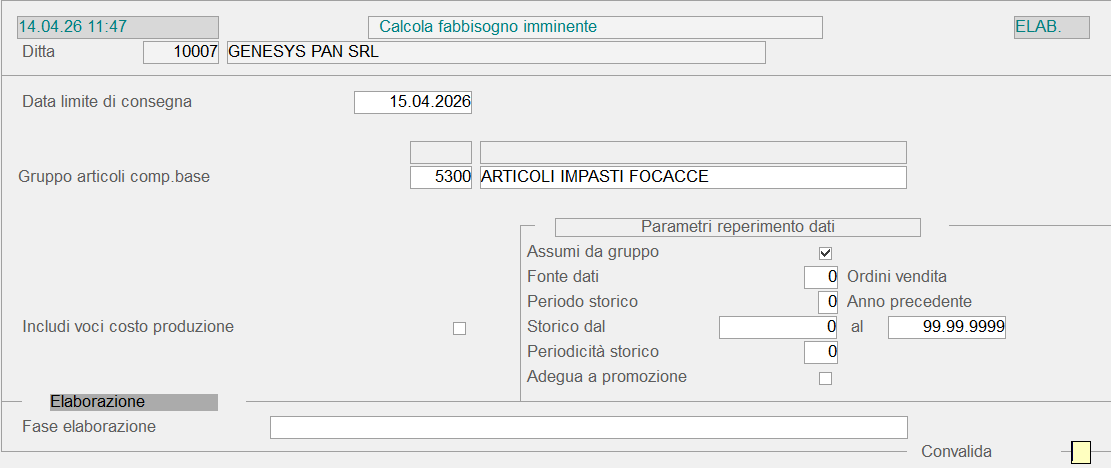Click the Fase elaborazione text field

point(588,428)
